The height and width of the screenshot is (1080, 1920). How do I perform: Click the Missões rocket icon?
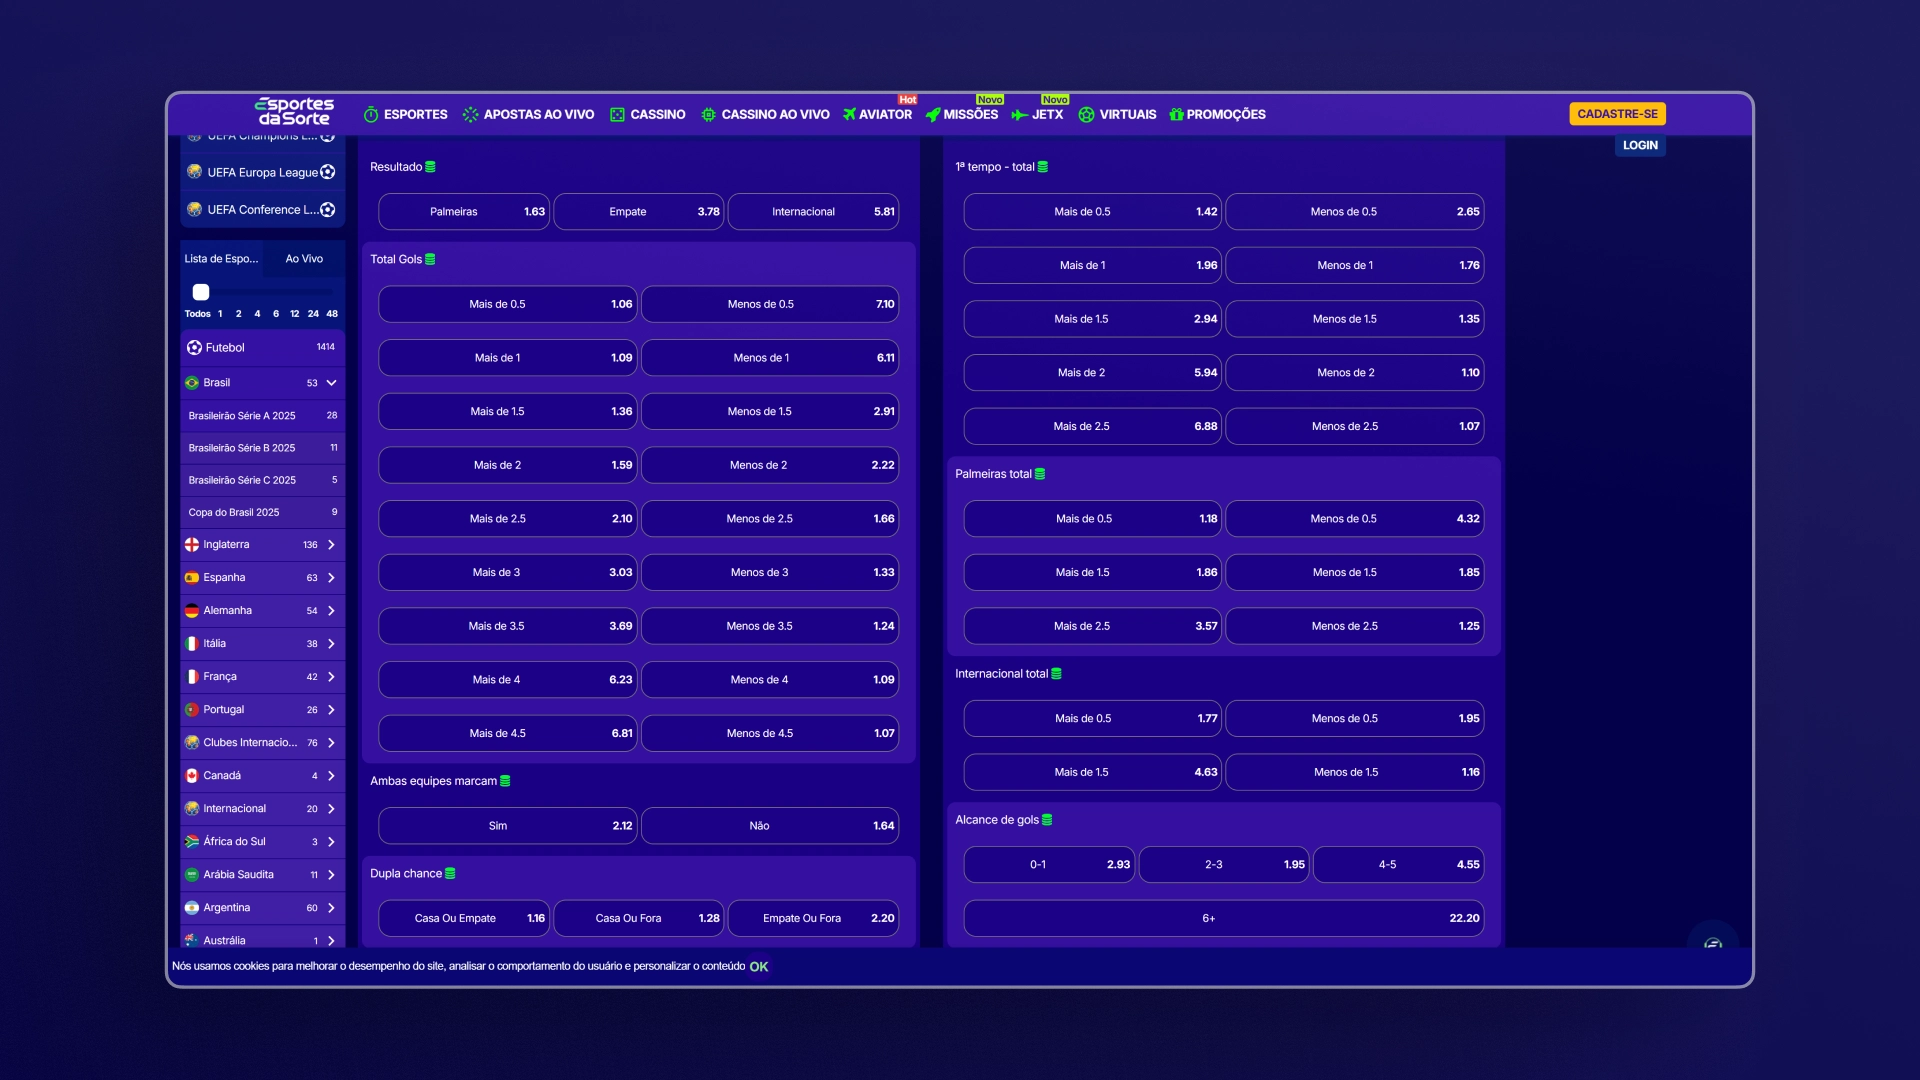tap(933, 115)
